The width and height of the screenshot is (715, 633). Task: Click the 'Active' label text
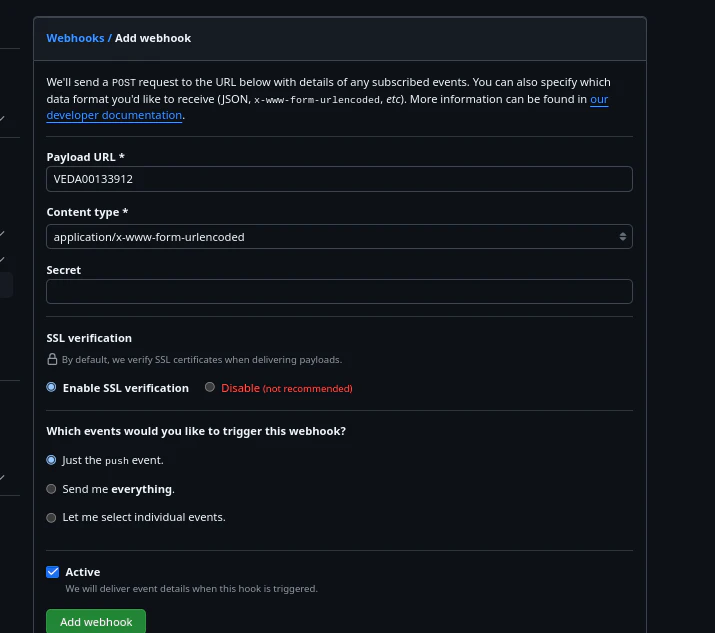click(x=83, y=572)
